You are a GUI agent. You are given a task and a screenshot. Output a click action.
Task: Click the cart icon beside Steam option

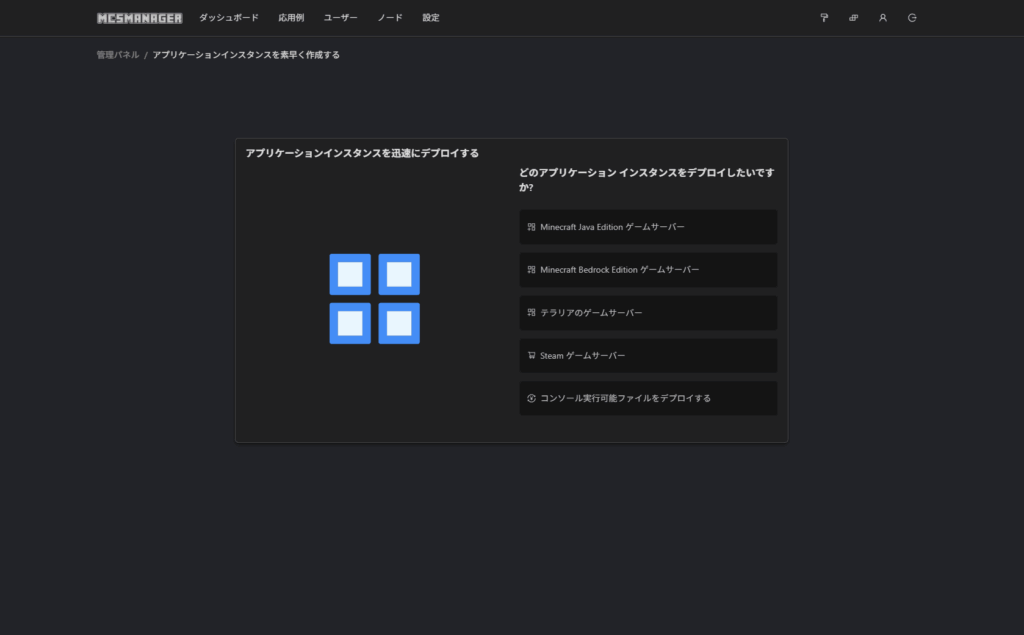(532, 355)
